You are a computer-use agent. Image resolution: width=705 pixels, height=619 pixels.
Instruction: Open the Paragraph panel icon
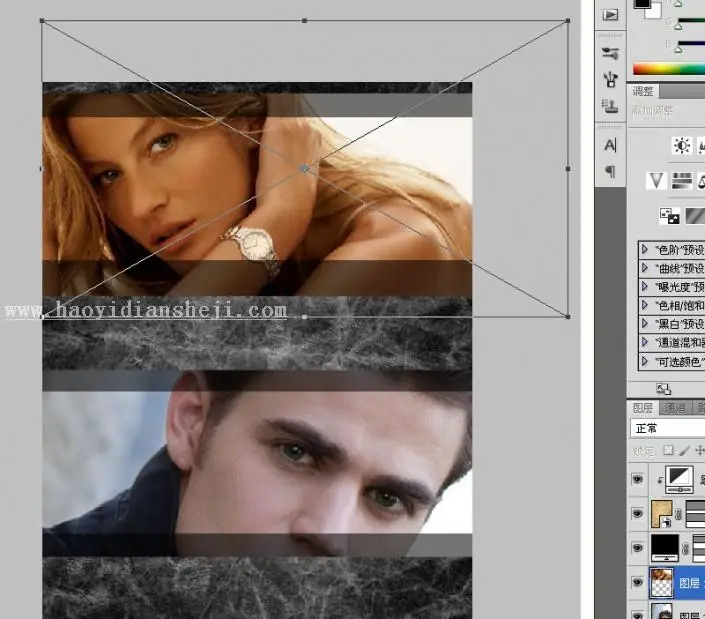click(610, 171)
